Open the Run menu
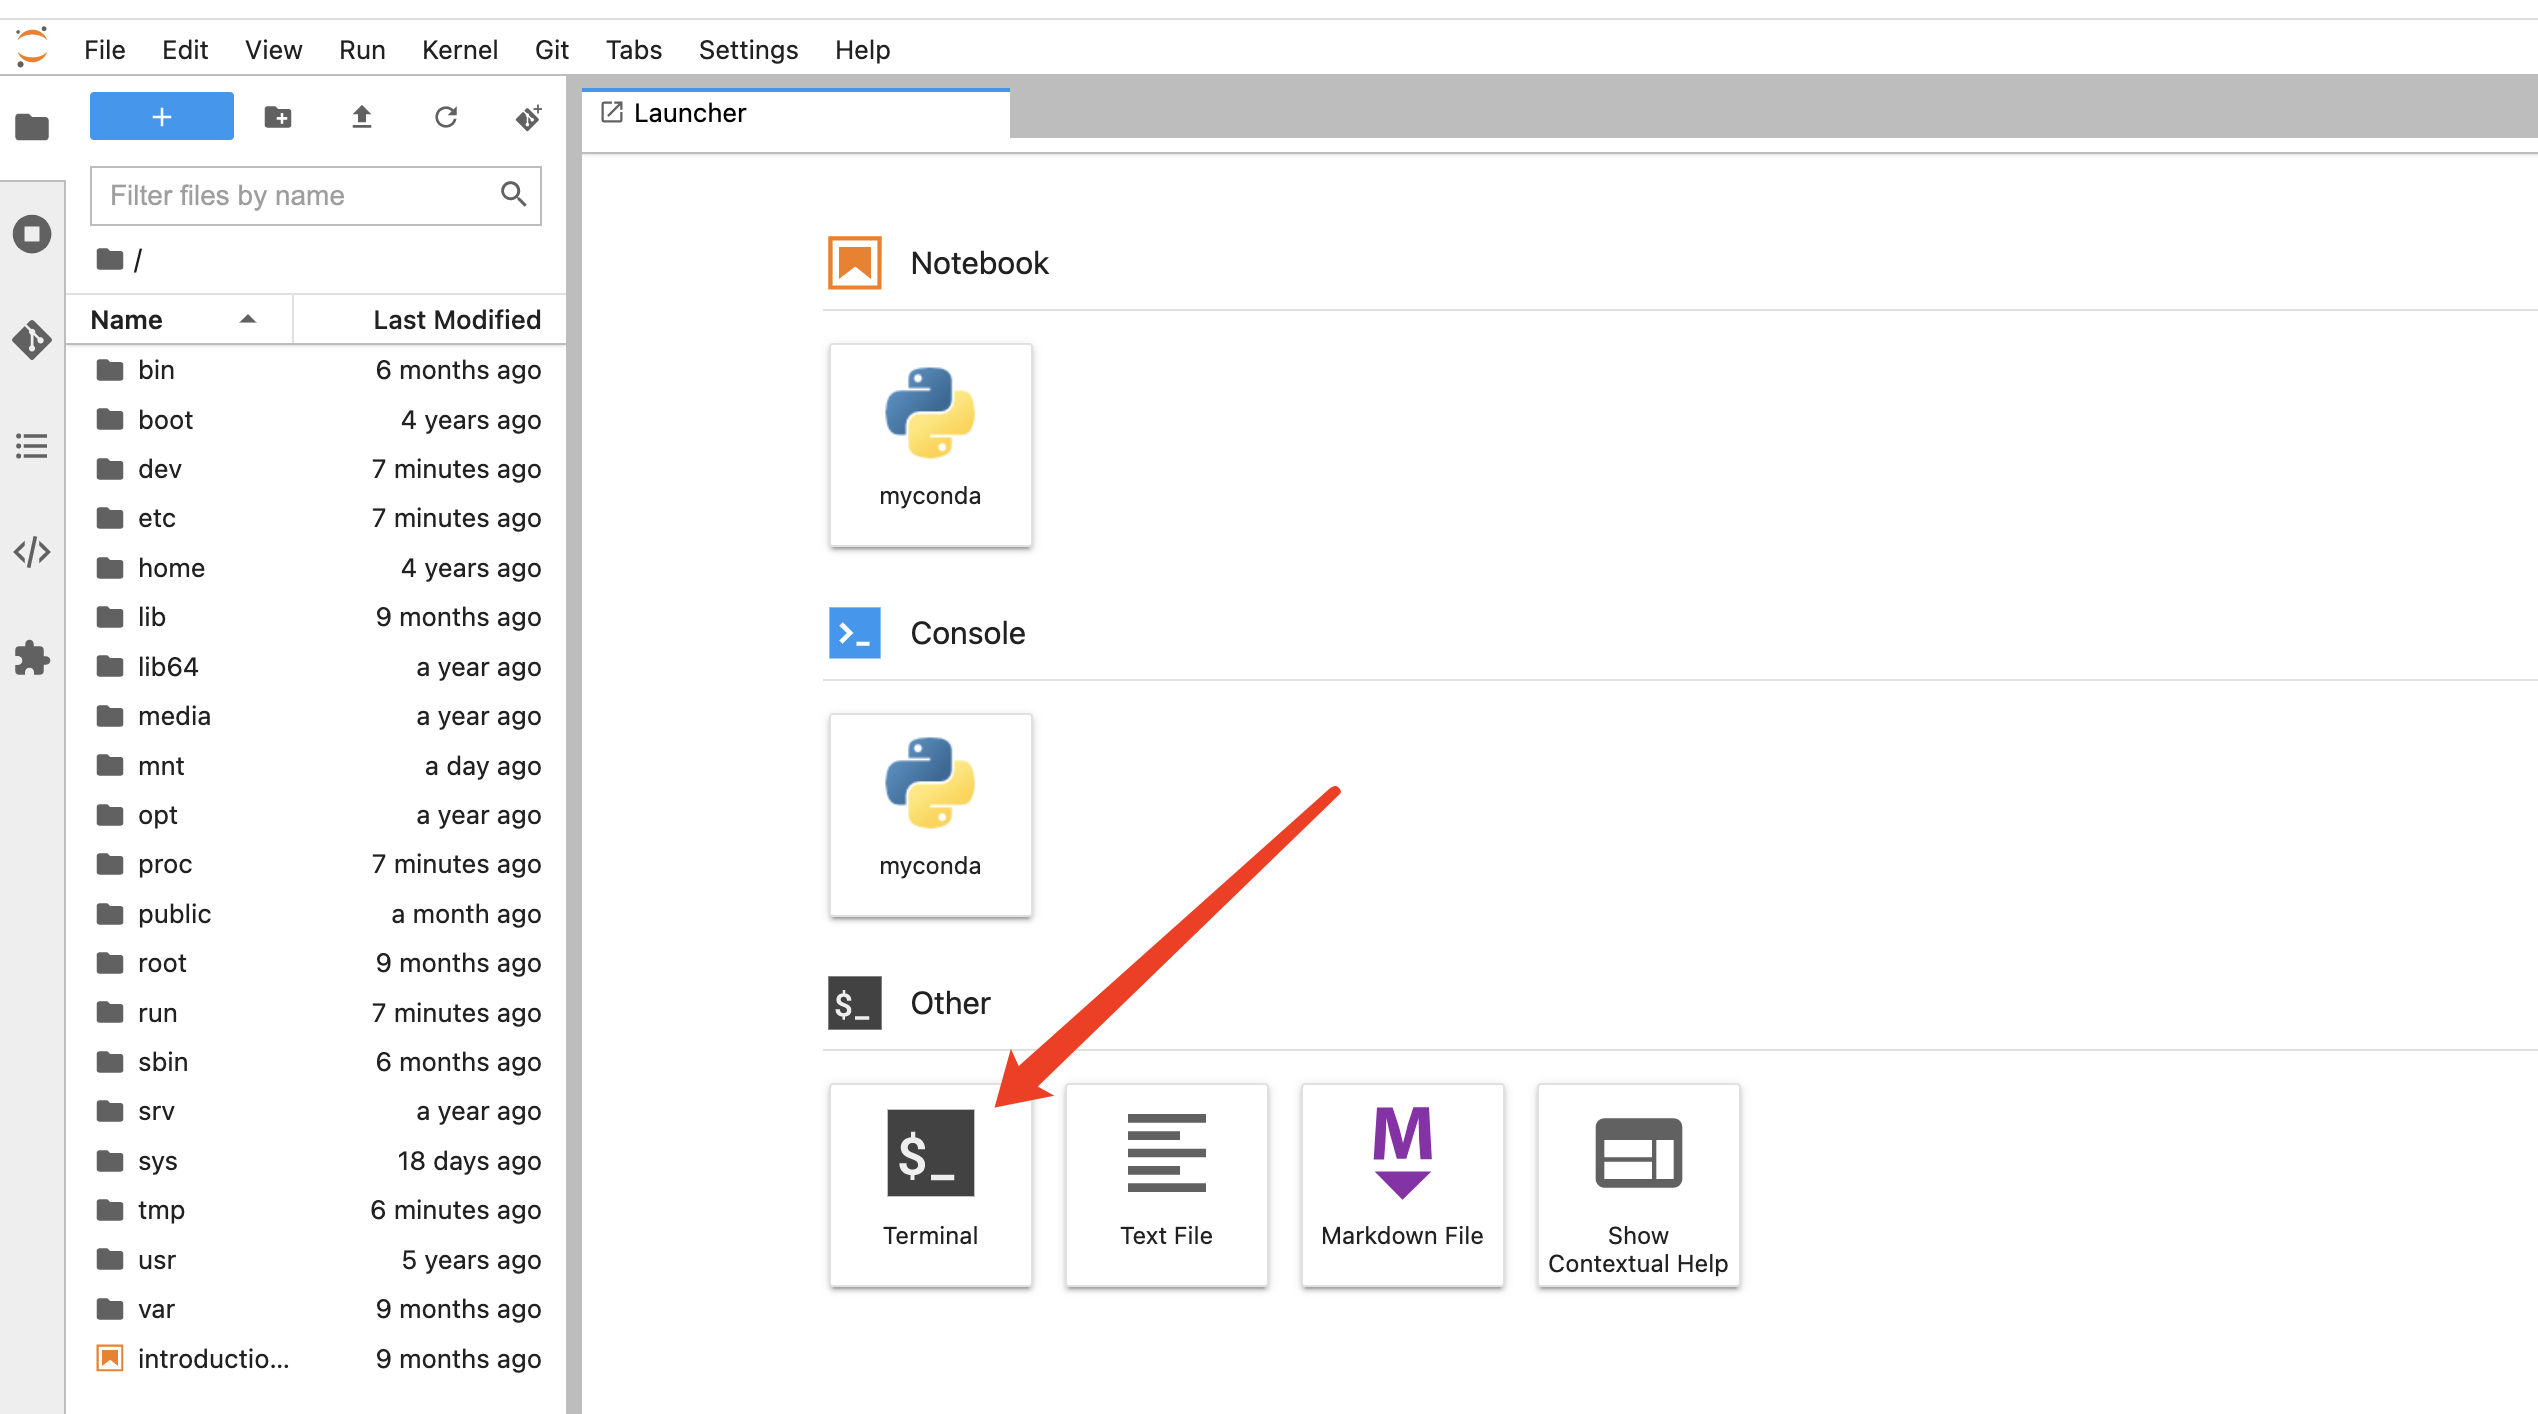The height and width of the screenshot is (1414, 2538). tap(362, 50)
